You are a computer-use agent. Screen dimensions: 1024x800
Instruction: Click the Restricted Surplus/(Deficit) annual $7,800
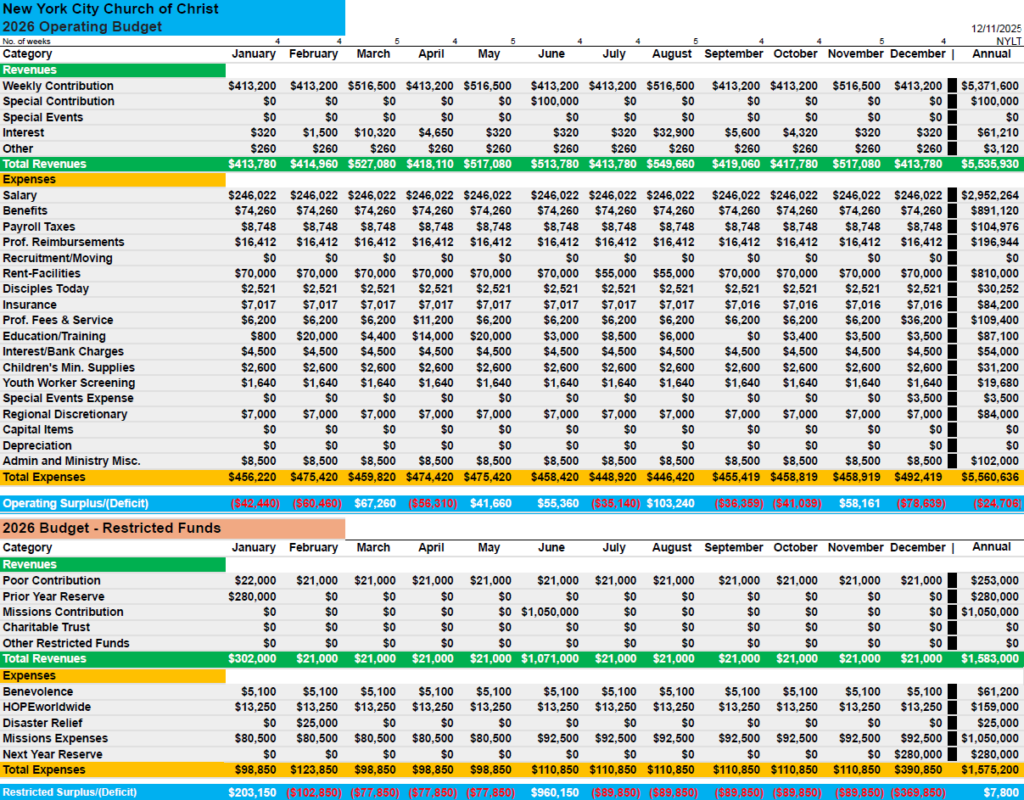tap(1001, 792)
